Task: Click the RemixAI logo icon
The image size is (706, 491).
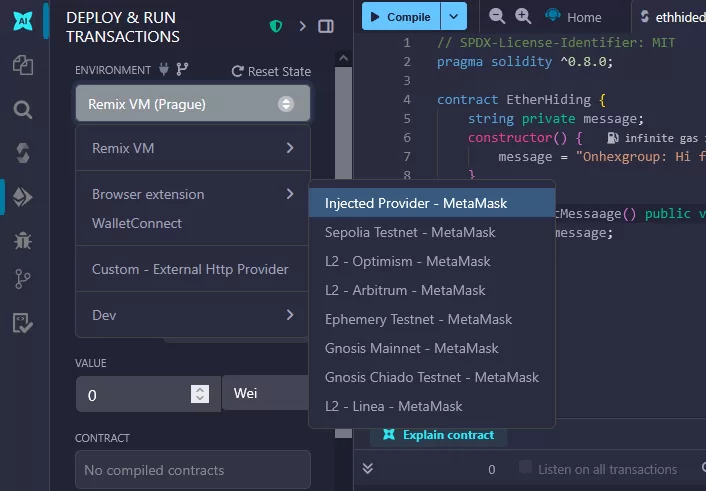Action: (x=22, y=21)
